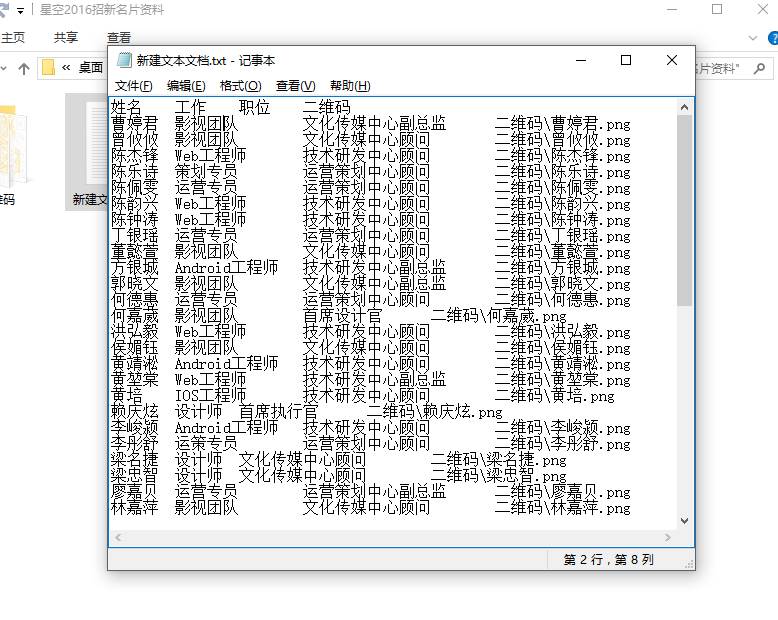Open the 查看(V) menu in Notepad
Screen dimensions: 778x620
[x=296, y=86]
